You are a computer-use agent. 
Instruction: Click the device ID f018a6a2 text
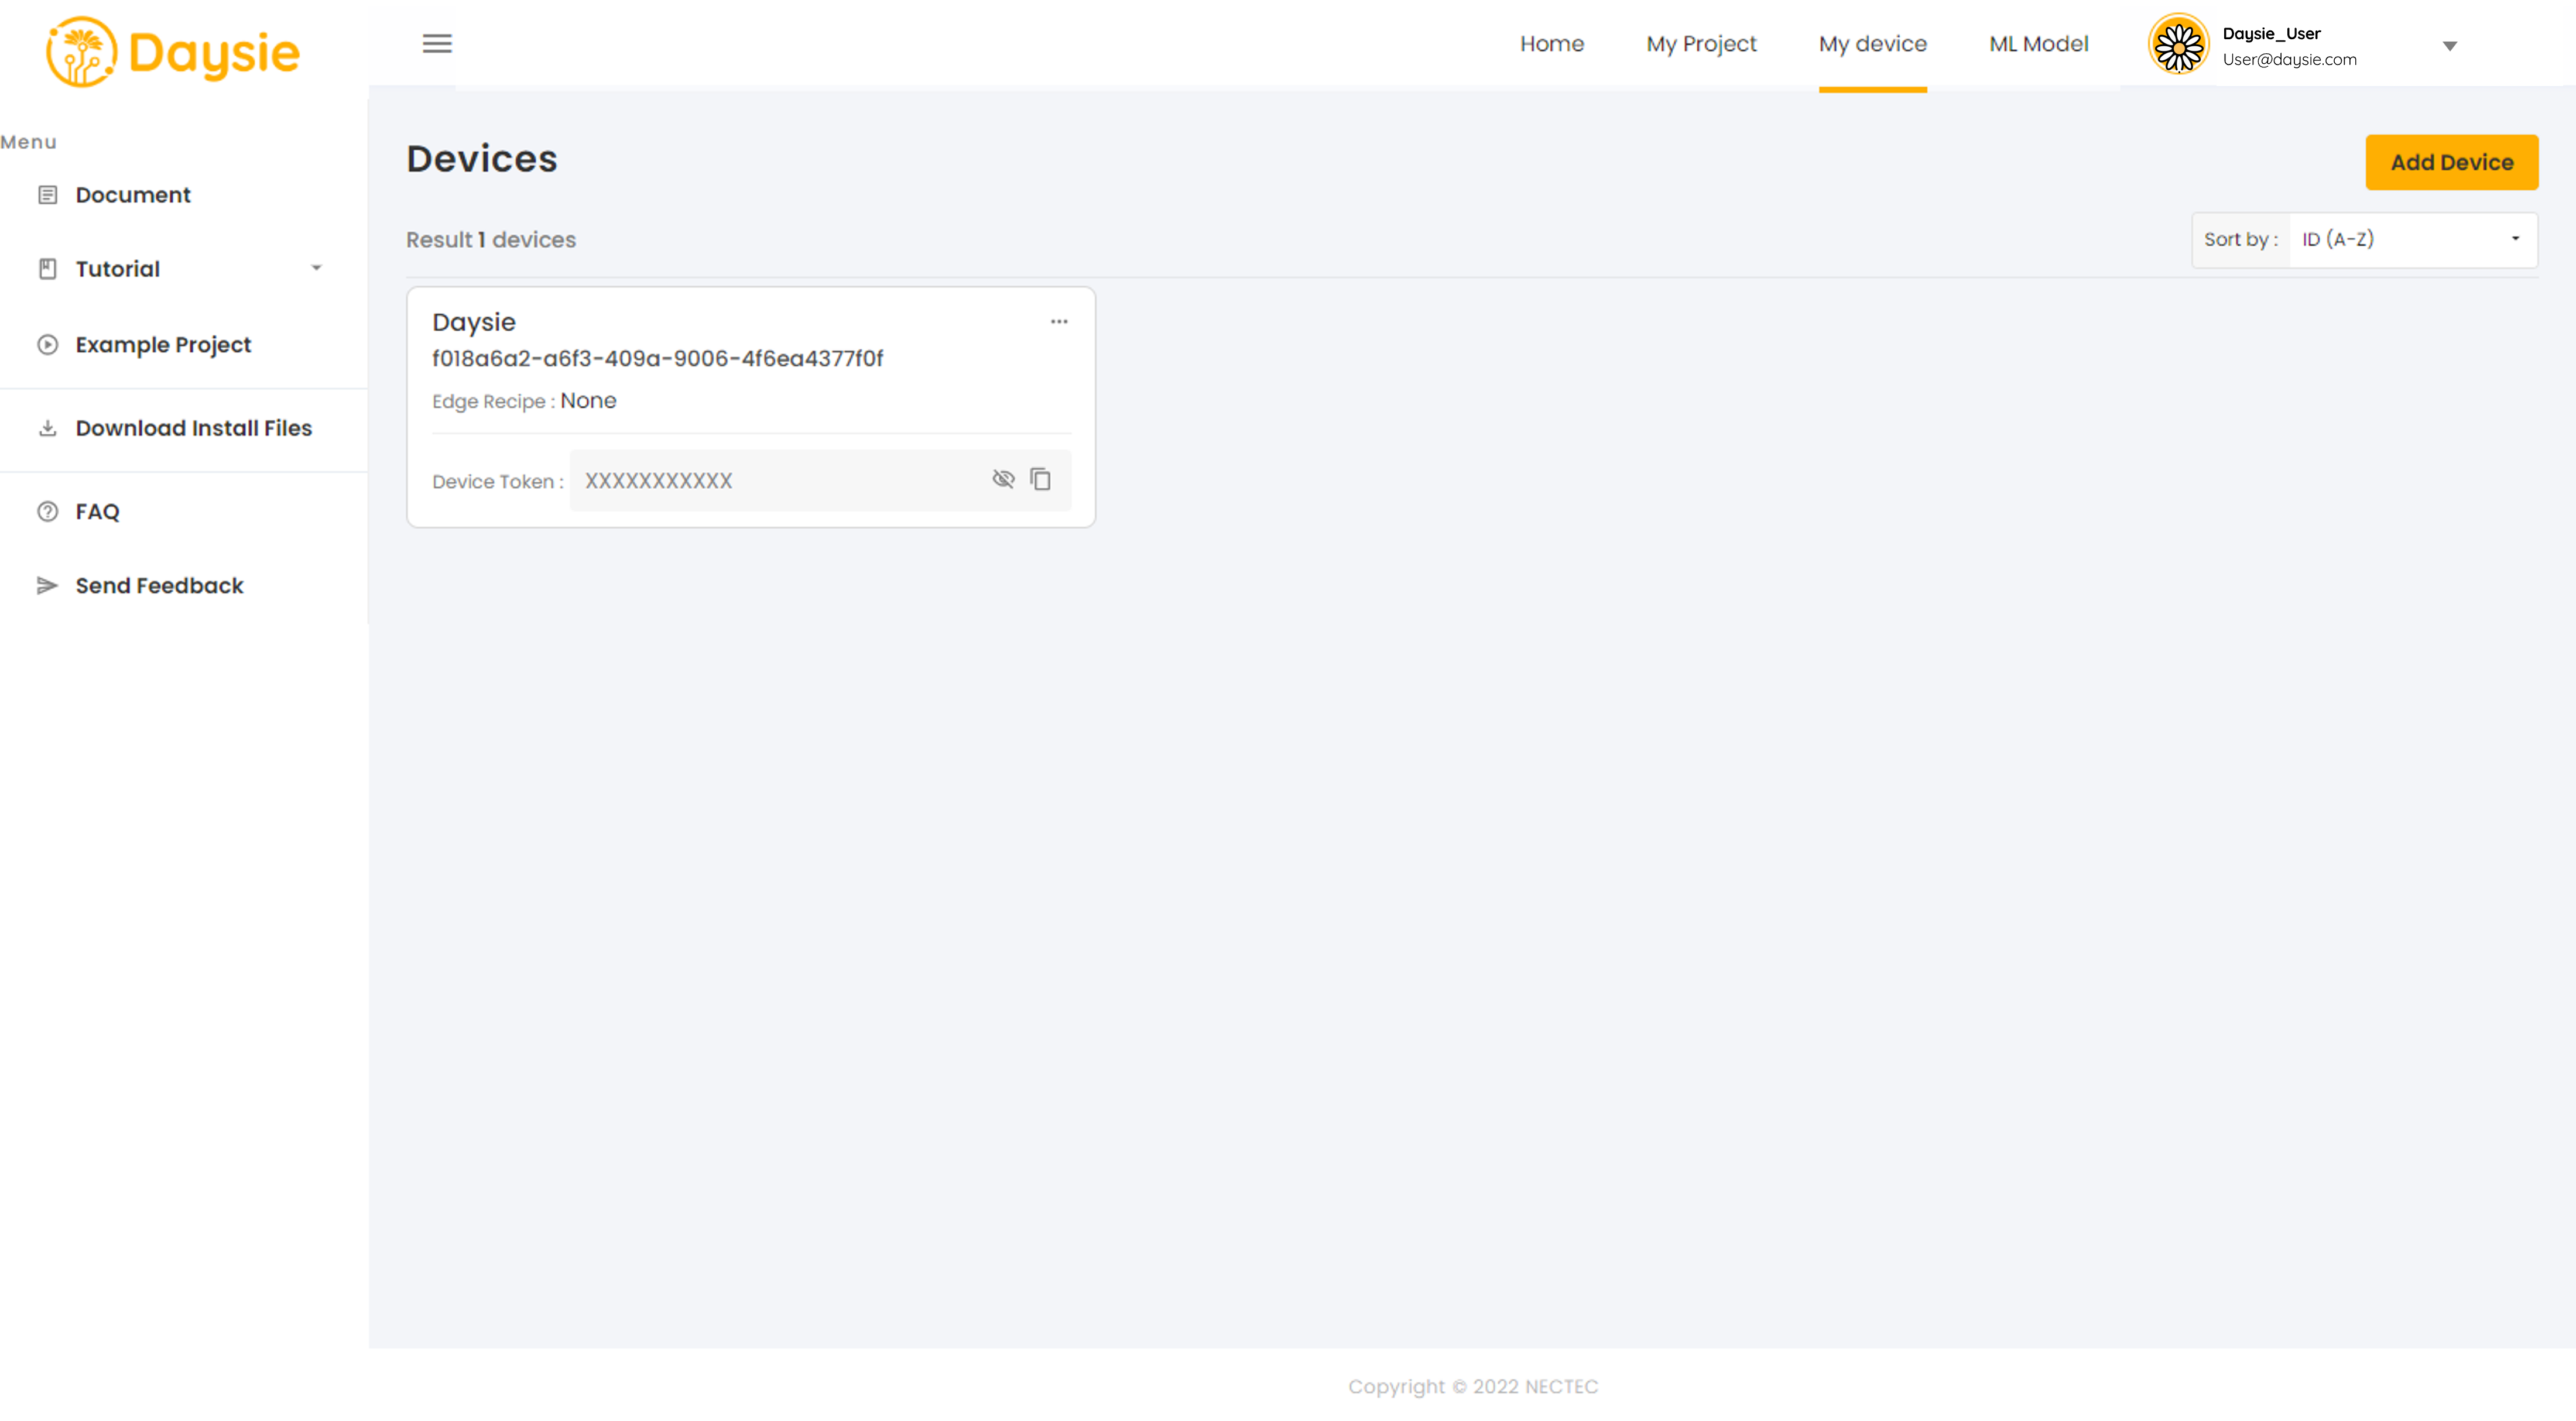coord(657,359)
